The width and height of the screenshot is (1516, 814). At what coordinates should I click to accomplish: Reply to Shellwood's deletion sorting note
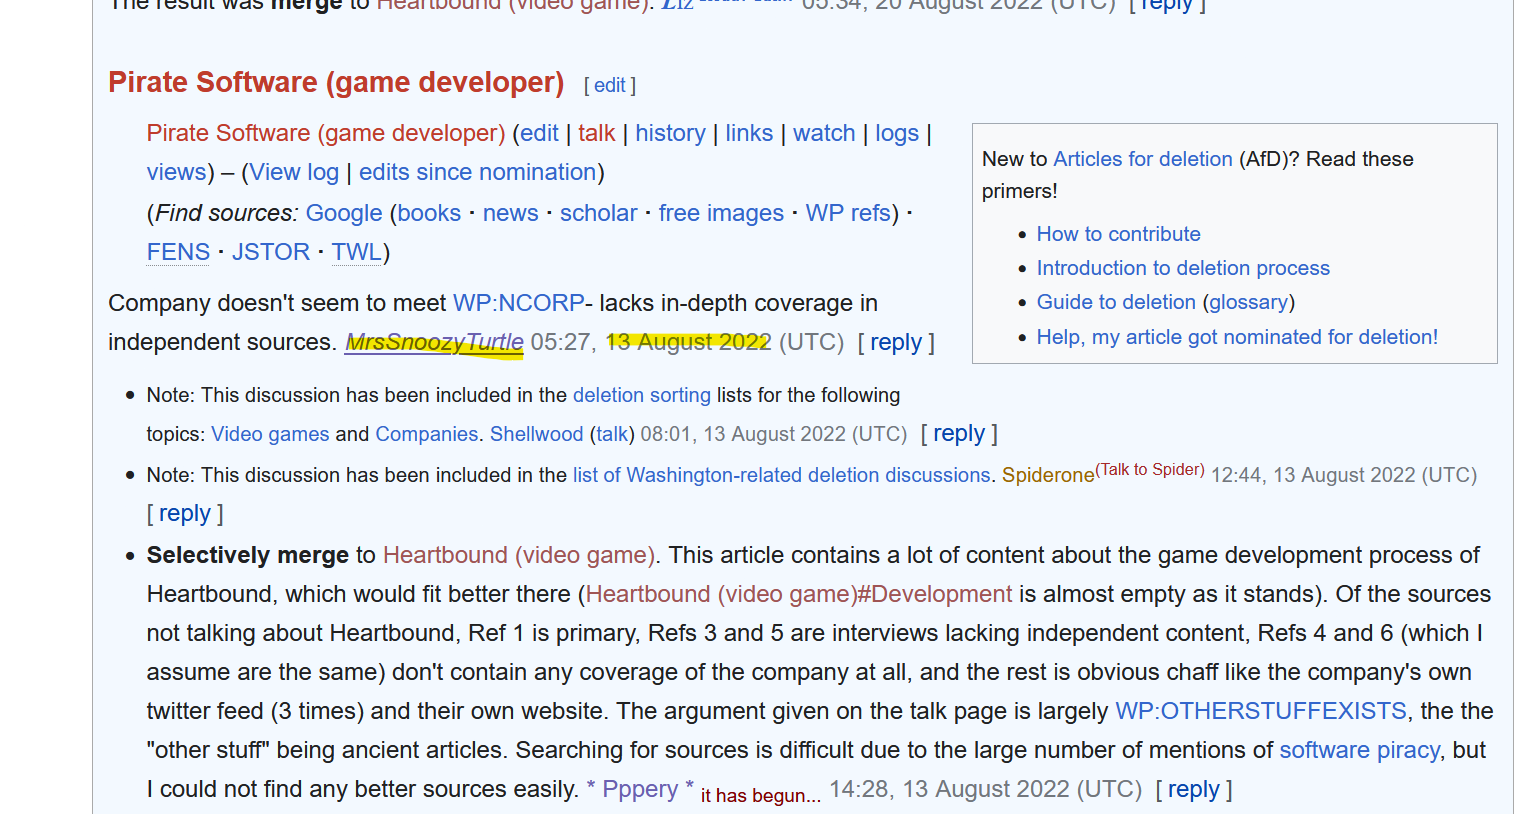959,433
